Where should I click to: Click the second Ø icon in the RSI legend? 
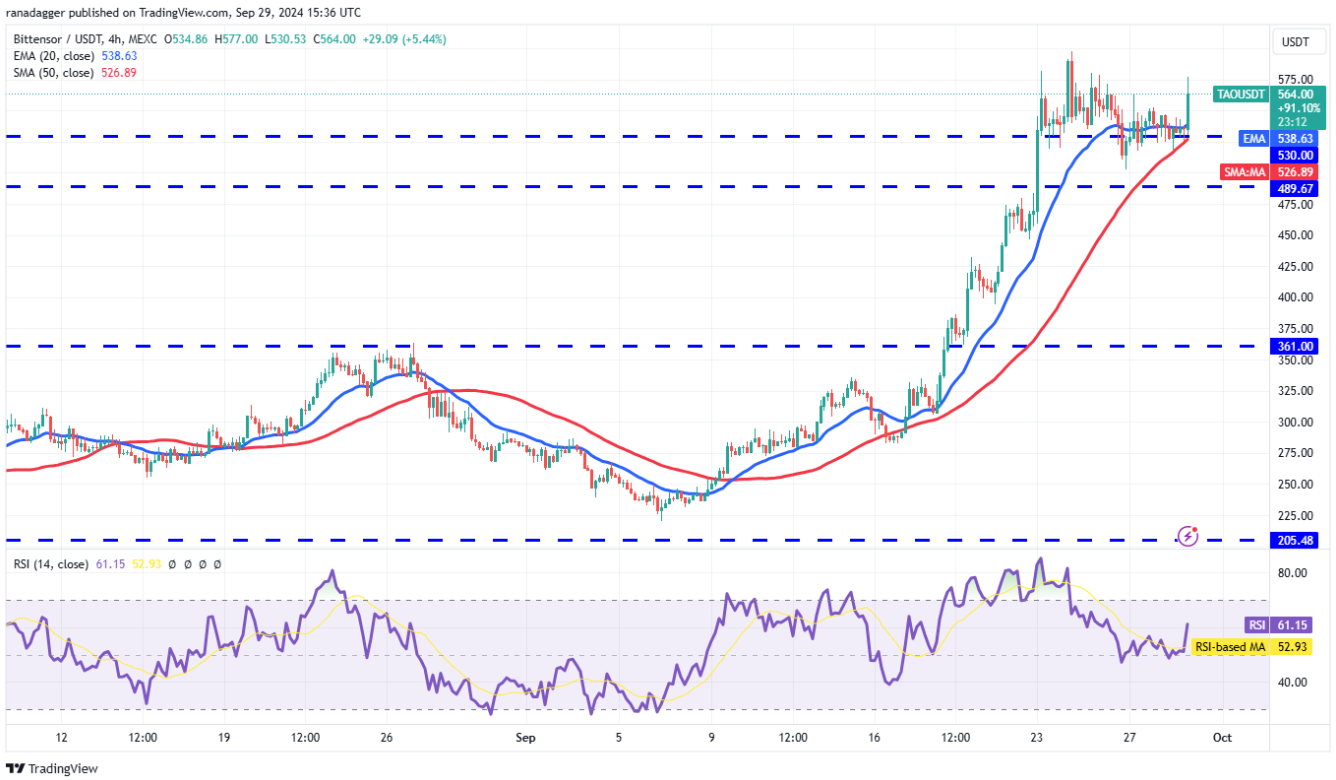(x=187, y=563)
